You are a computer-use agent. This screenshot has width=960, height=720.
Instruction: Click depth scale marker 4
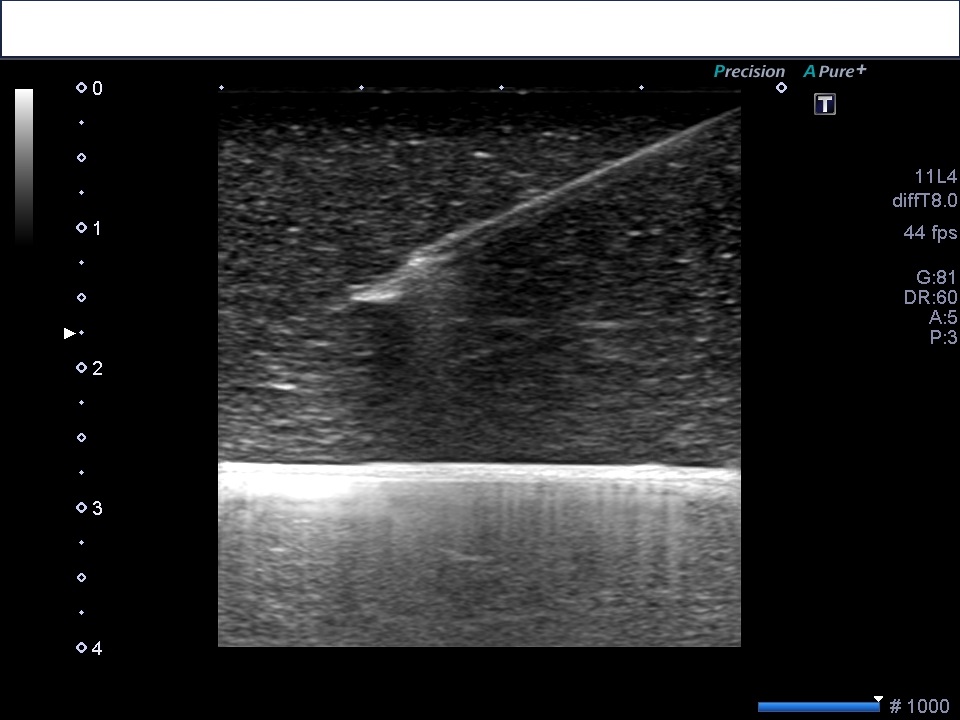89,648
